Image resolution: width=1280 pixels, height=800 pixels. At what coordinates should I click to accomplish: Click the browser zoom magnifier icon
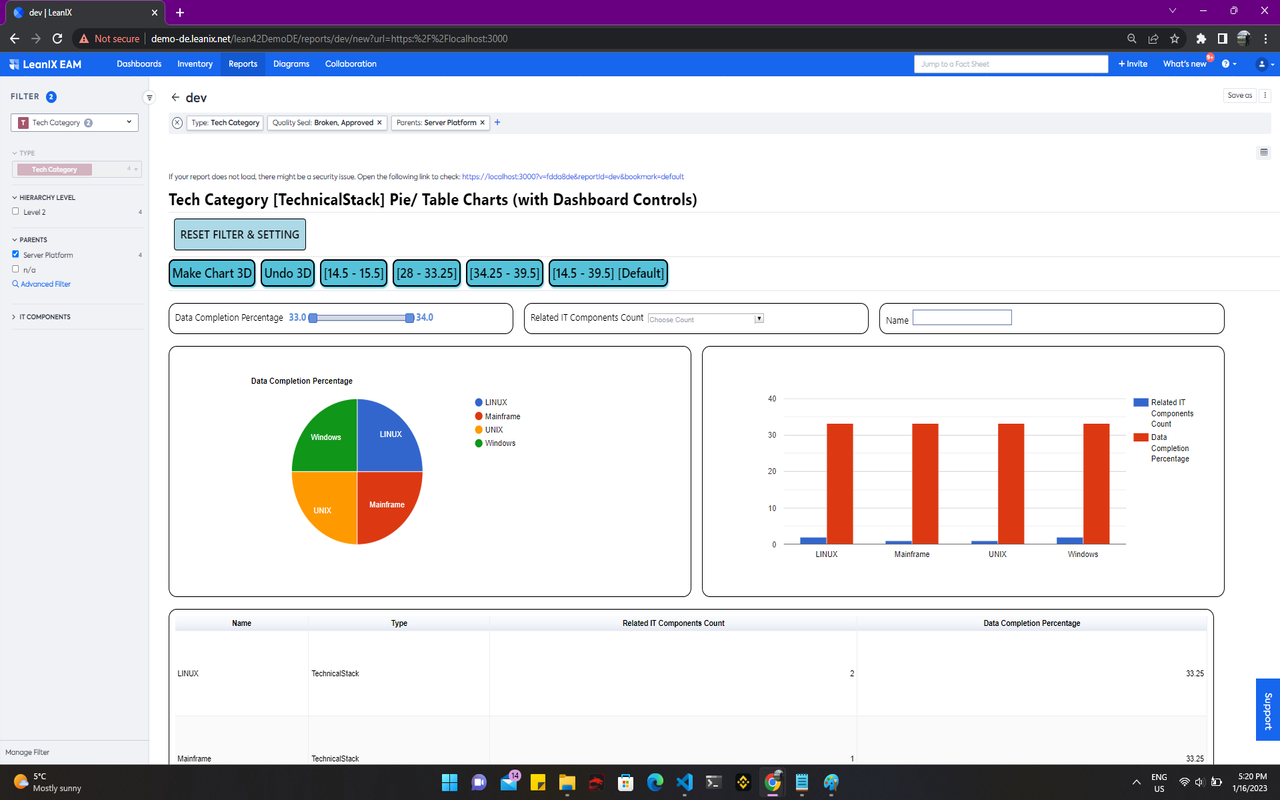pos(1131,39)
